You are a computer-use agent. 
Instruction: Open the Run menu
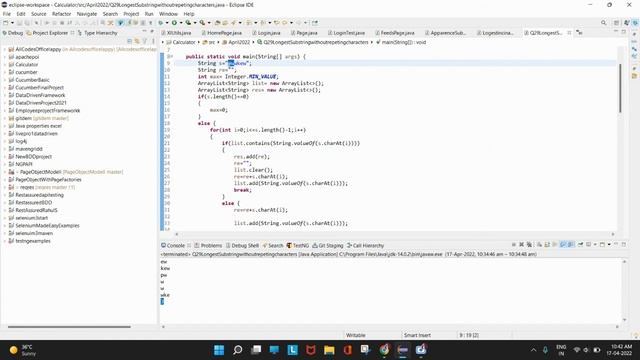click(149, 14)
